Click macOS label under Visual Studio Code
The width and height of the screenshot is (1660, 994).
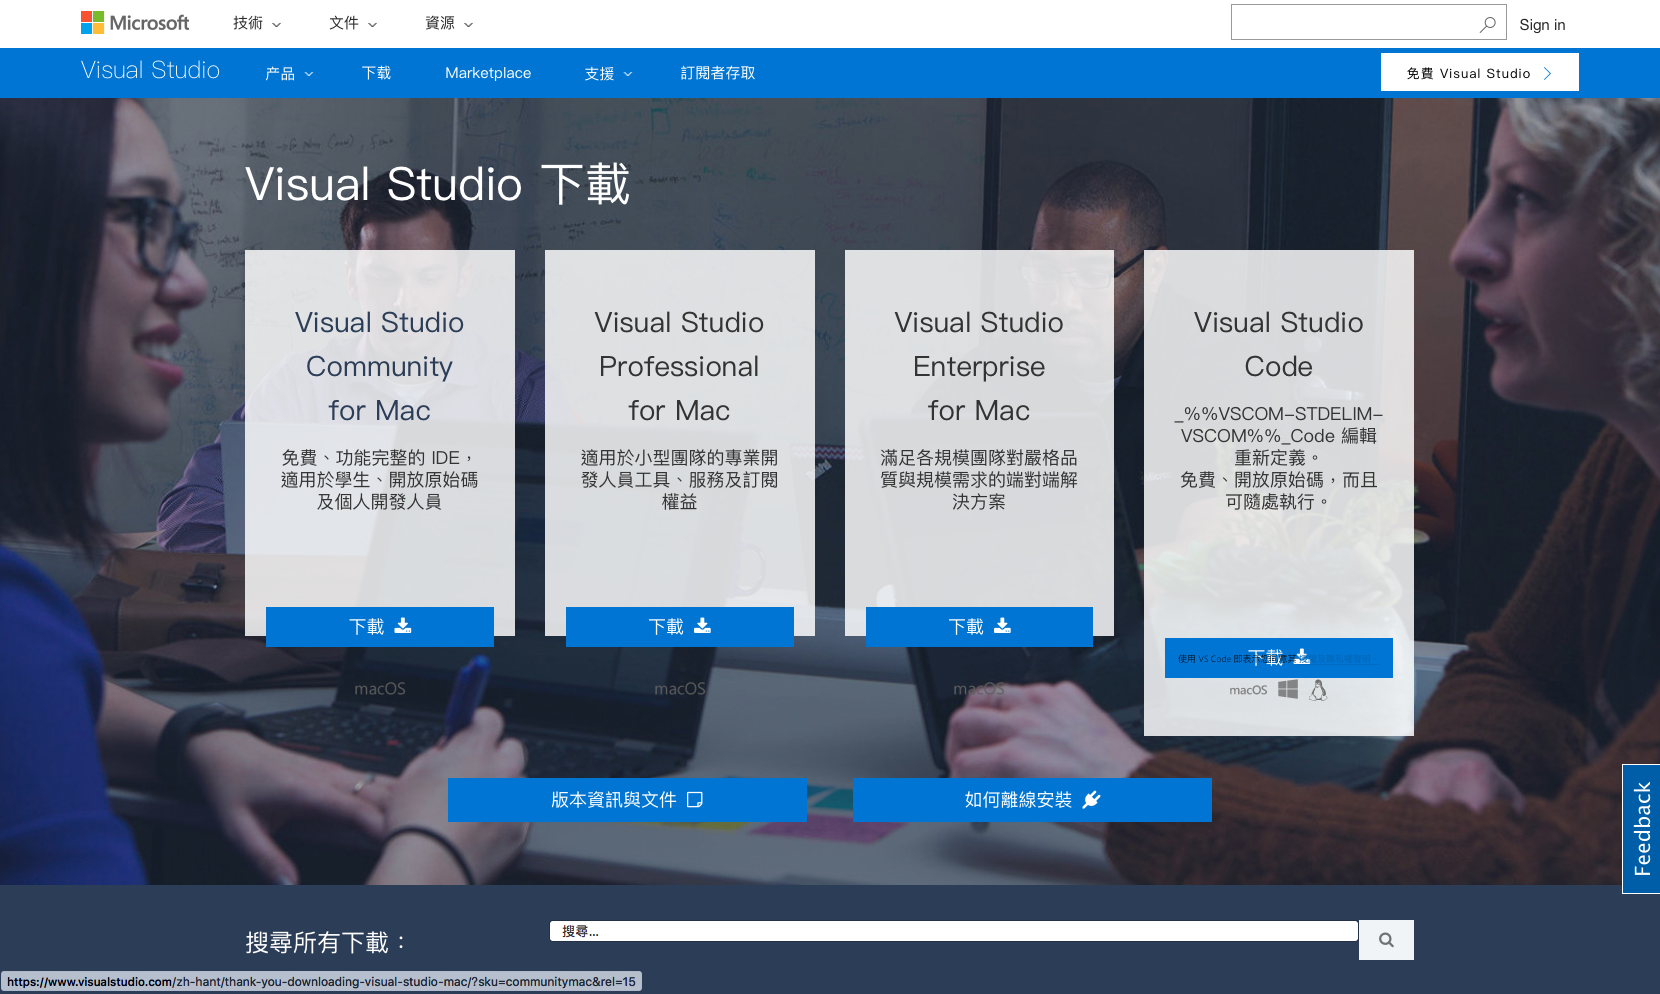tap(1248, 690)
